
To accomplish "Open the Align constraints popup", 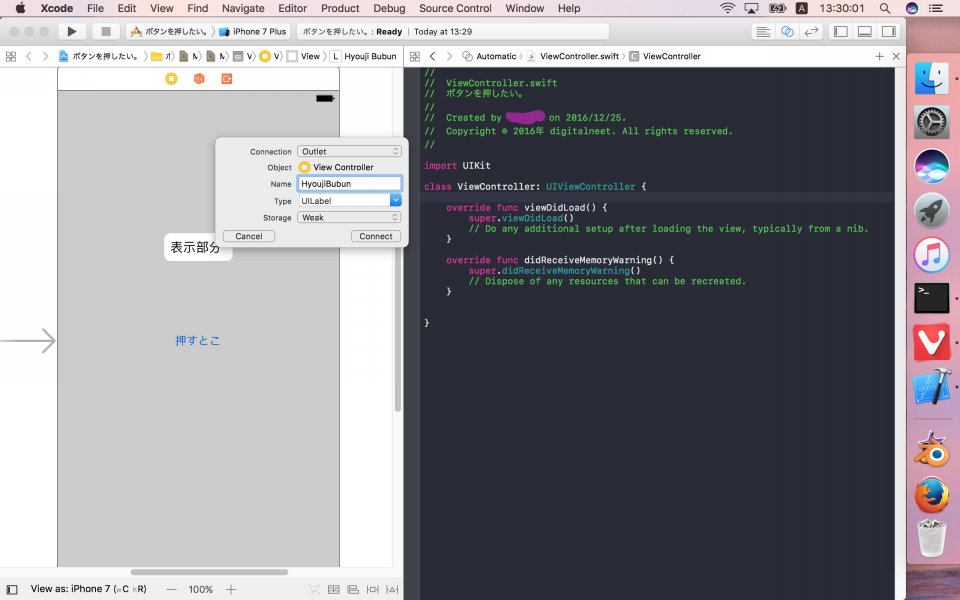I will point(353,590).
